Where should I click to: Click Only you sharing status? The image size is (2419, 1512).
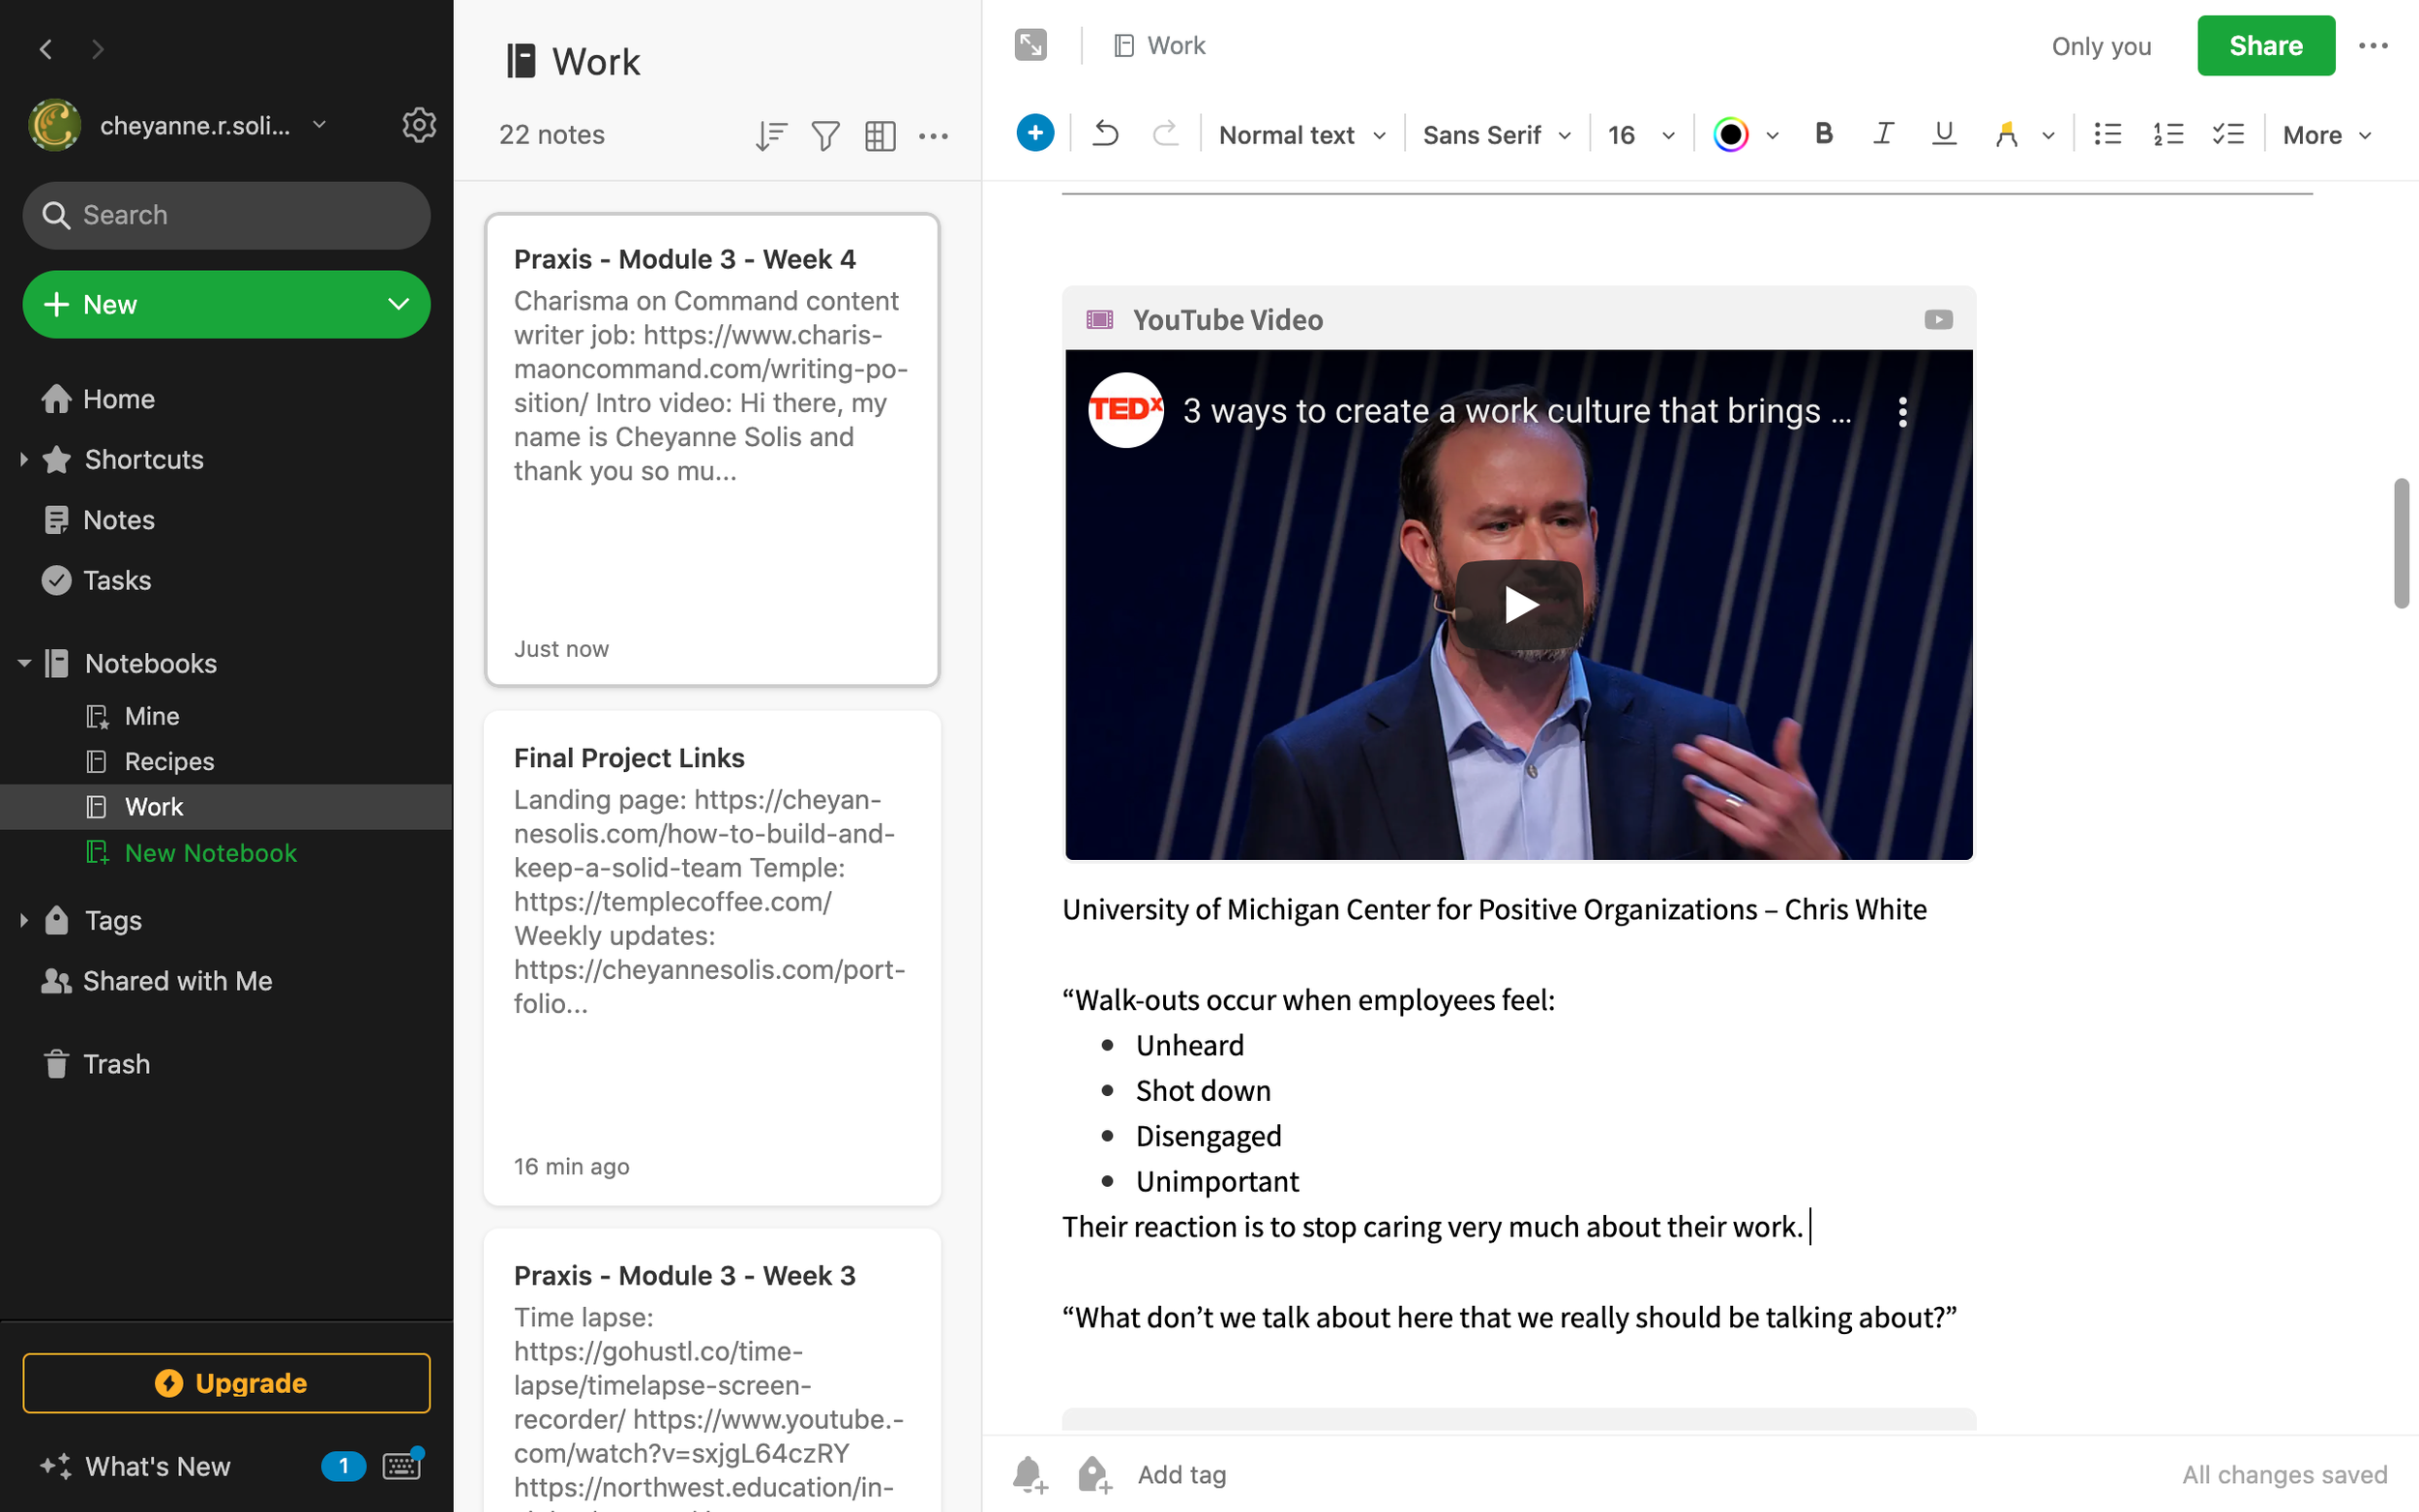click(x=2101, y=46)
